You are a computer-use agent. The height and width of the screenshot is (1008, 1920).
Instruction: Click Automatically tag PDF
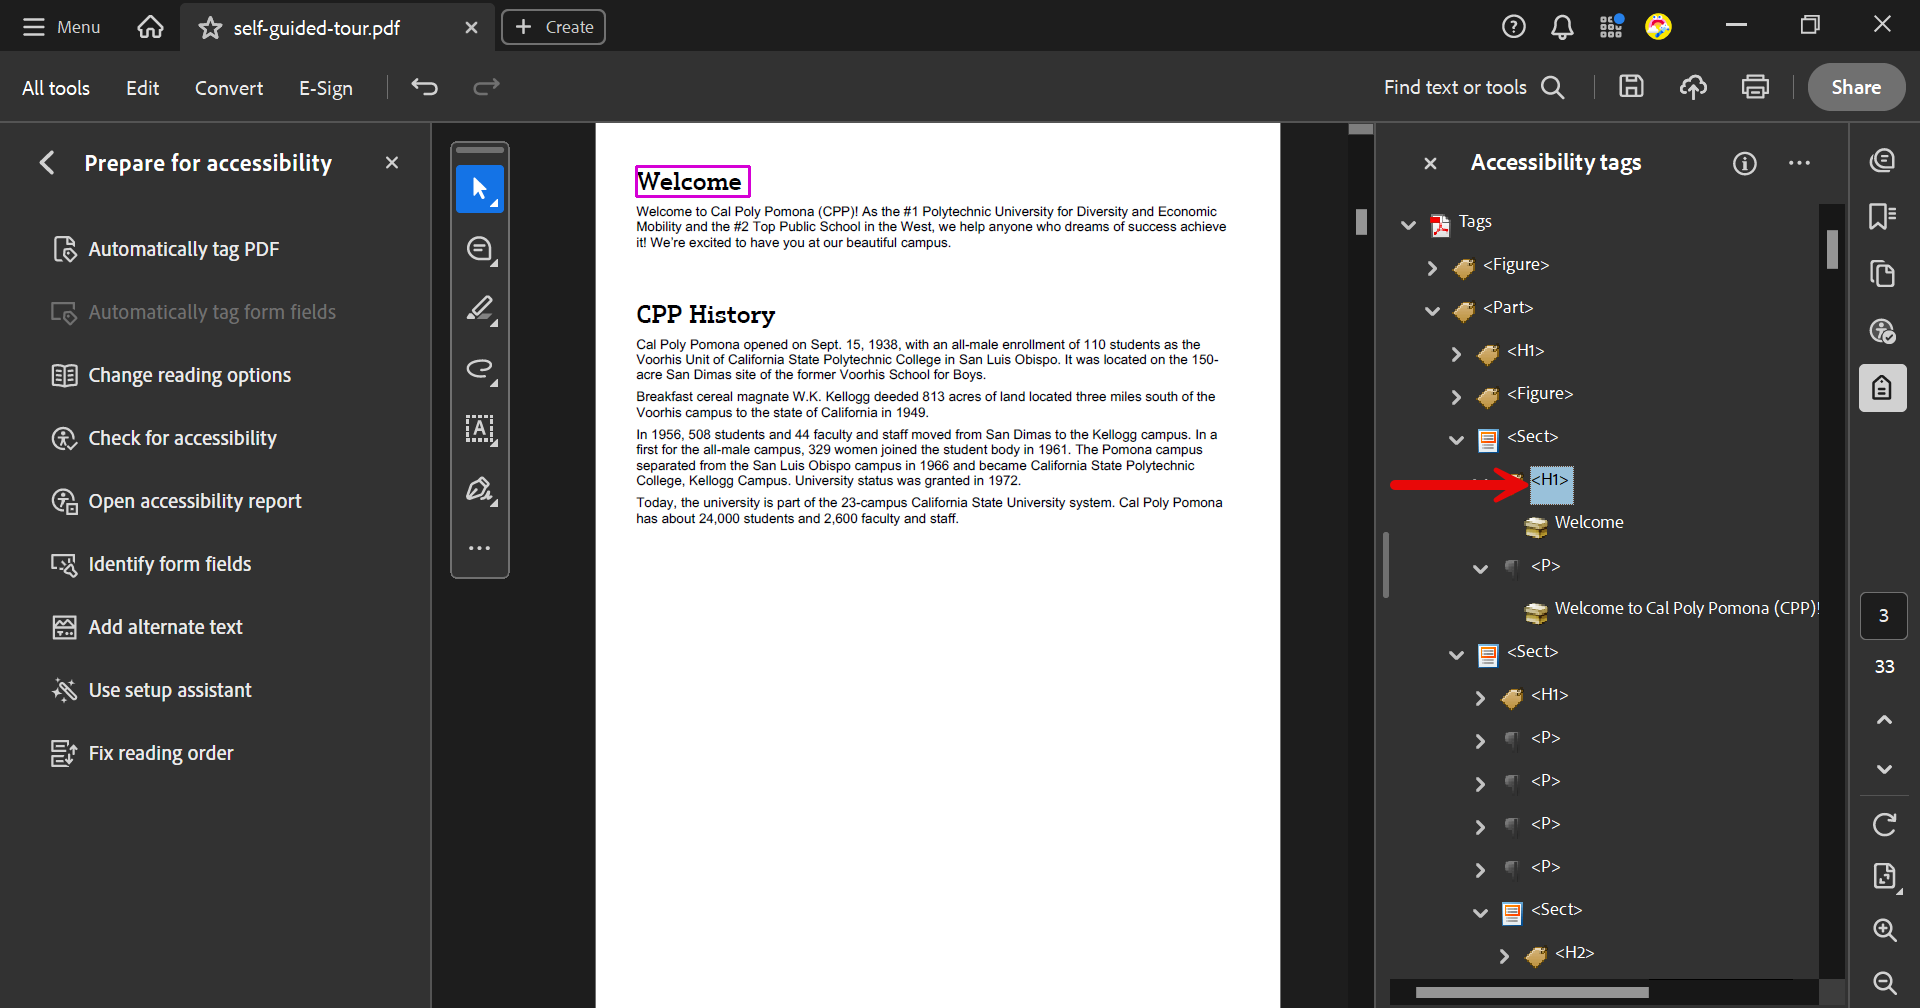(x=183, y=249)
